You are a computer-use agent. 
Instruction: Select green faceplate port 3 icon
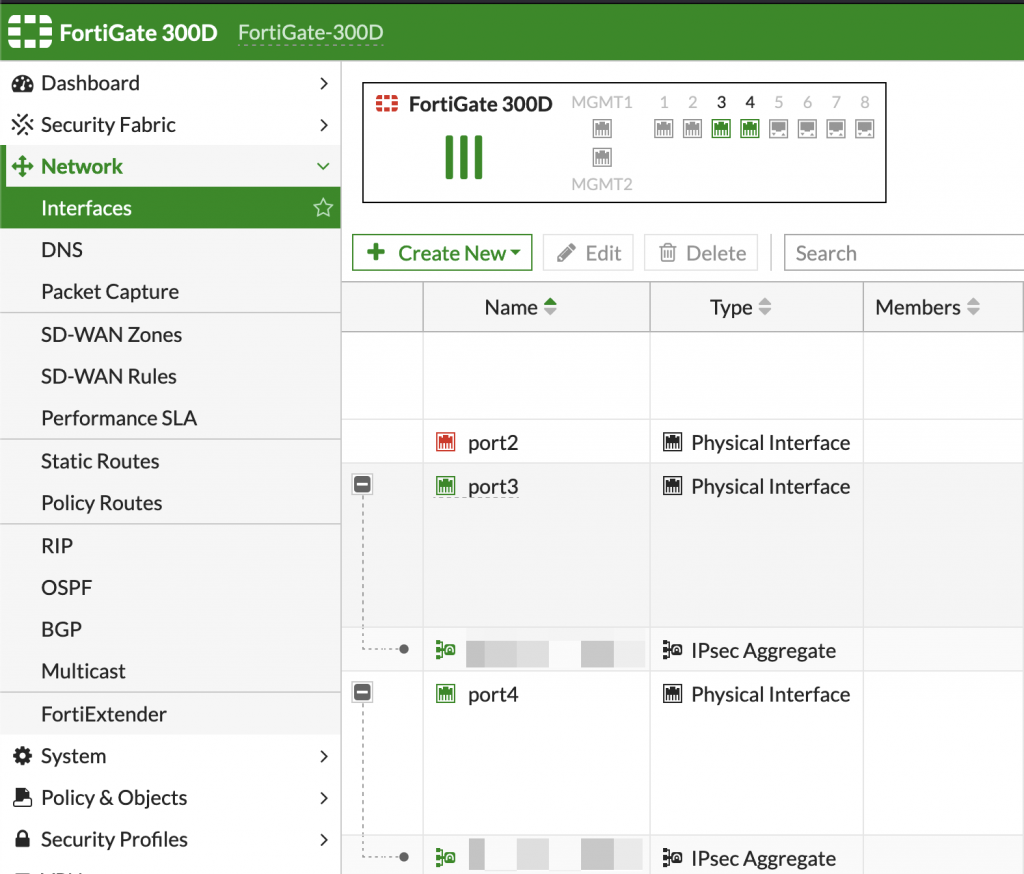pos(721,129)
